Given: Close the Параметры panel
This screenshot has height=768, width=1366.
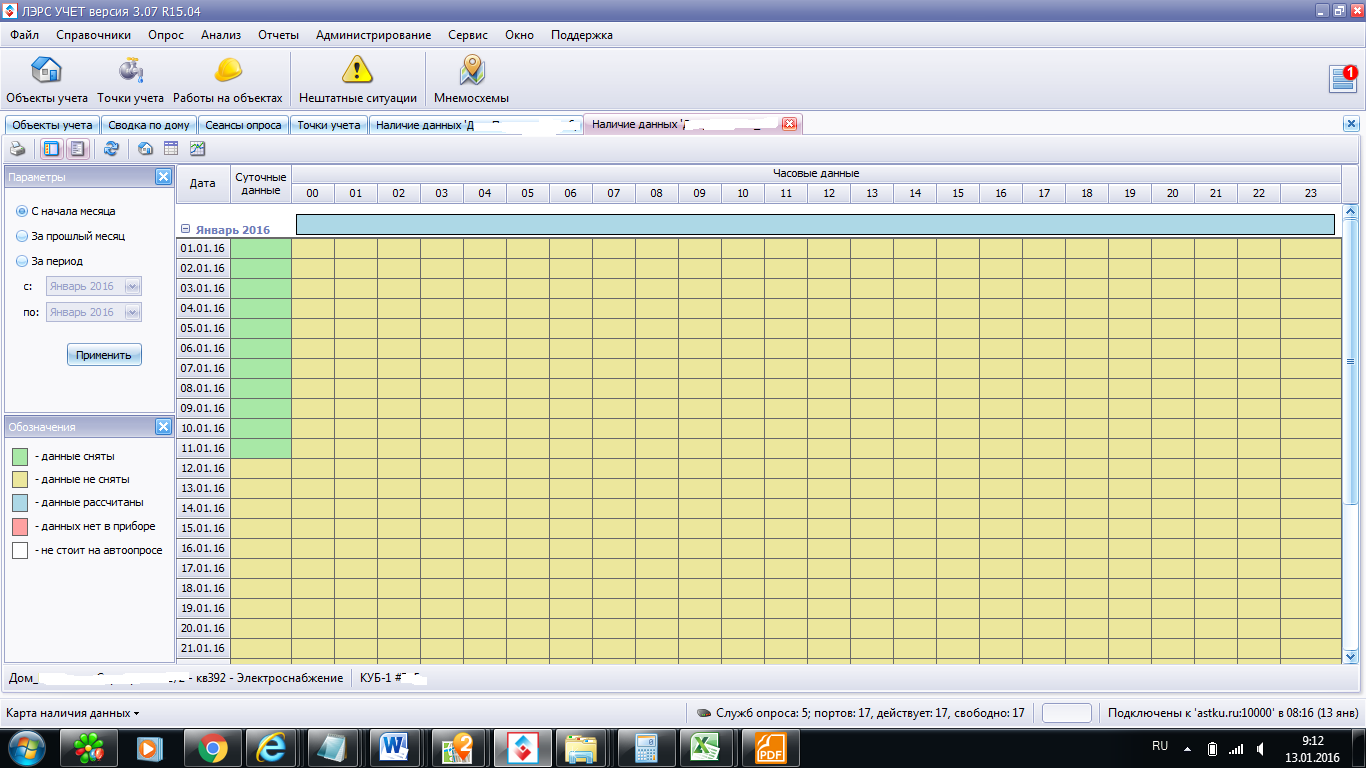Looking at the screenshot, I should (x=163, y=177).
